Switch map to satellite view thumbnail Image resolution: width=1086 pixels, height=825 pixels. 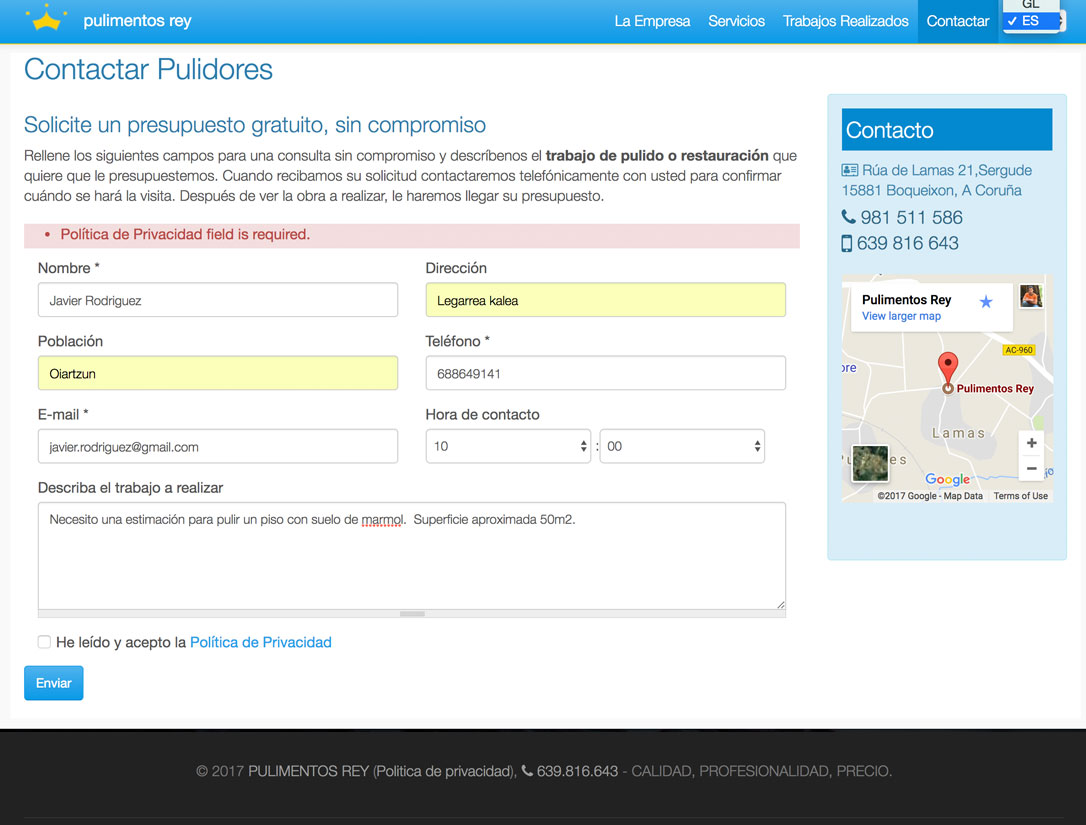[x=869, y=464]
